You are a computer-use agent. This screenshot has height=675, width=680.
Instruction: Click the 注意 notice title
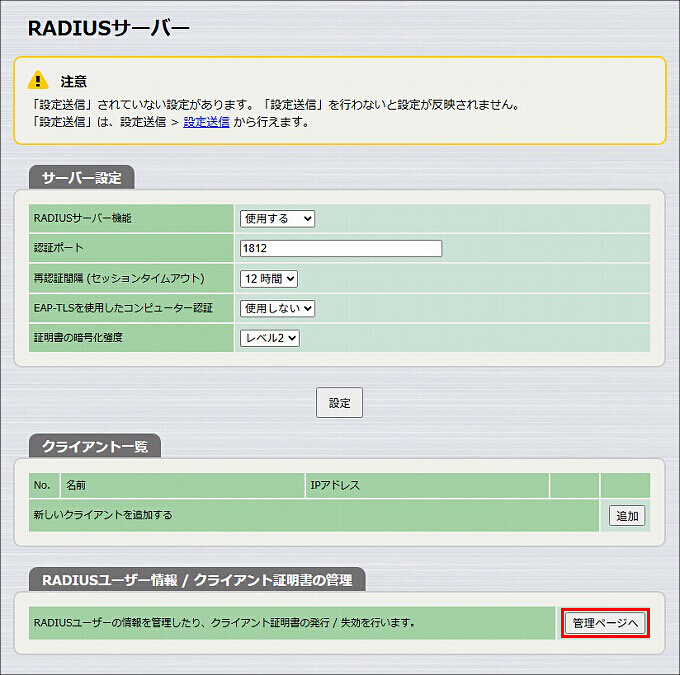pyautogui.click(x=74, y=81)
